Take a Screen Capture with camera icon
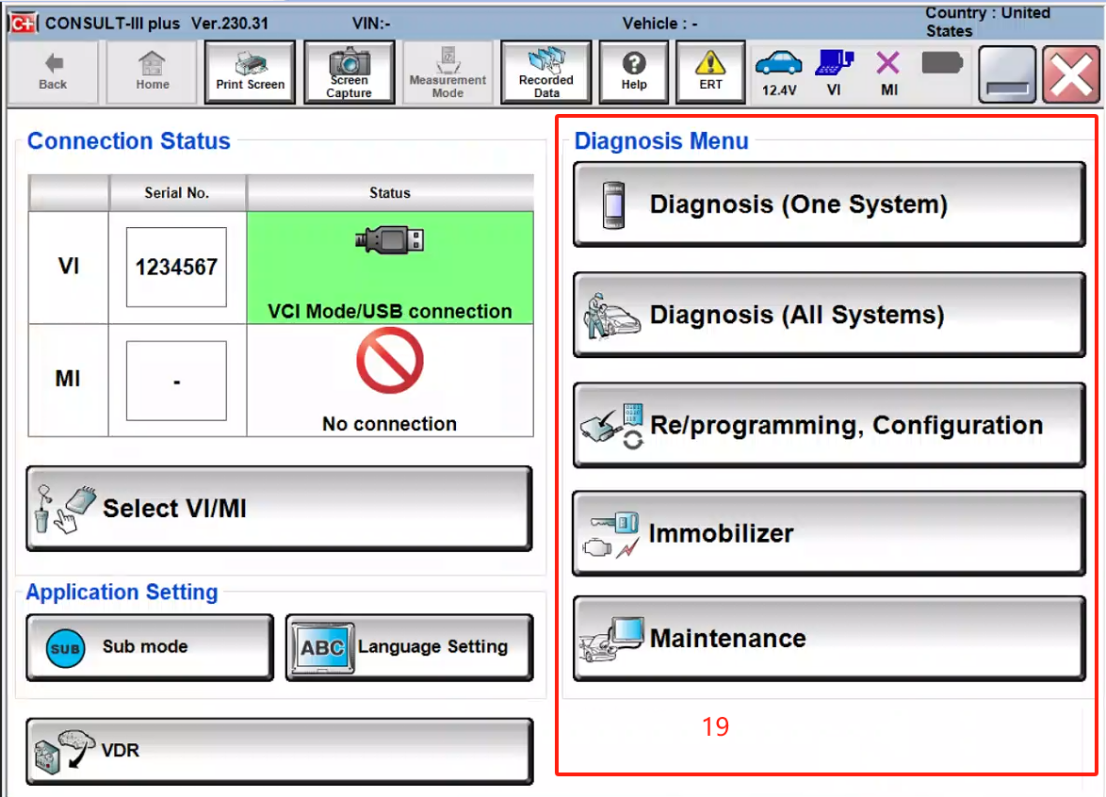This screenshot has width=1106, height=797. click(349, 72)
